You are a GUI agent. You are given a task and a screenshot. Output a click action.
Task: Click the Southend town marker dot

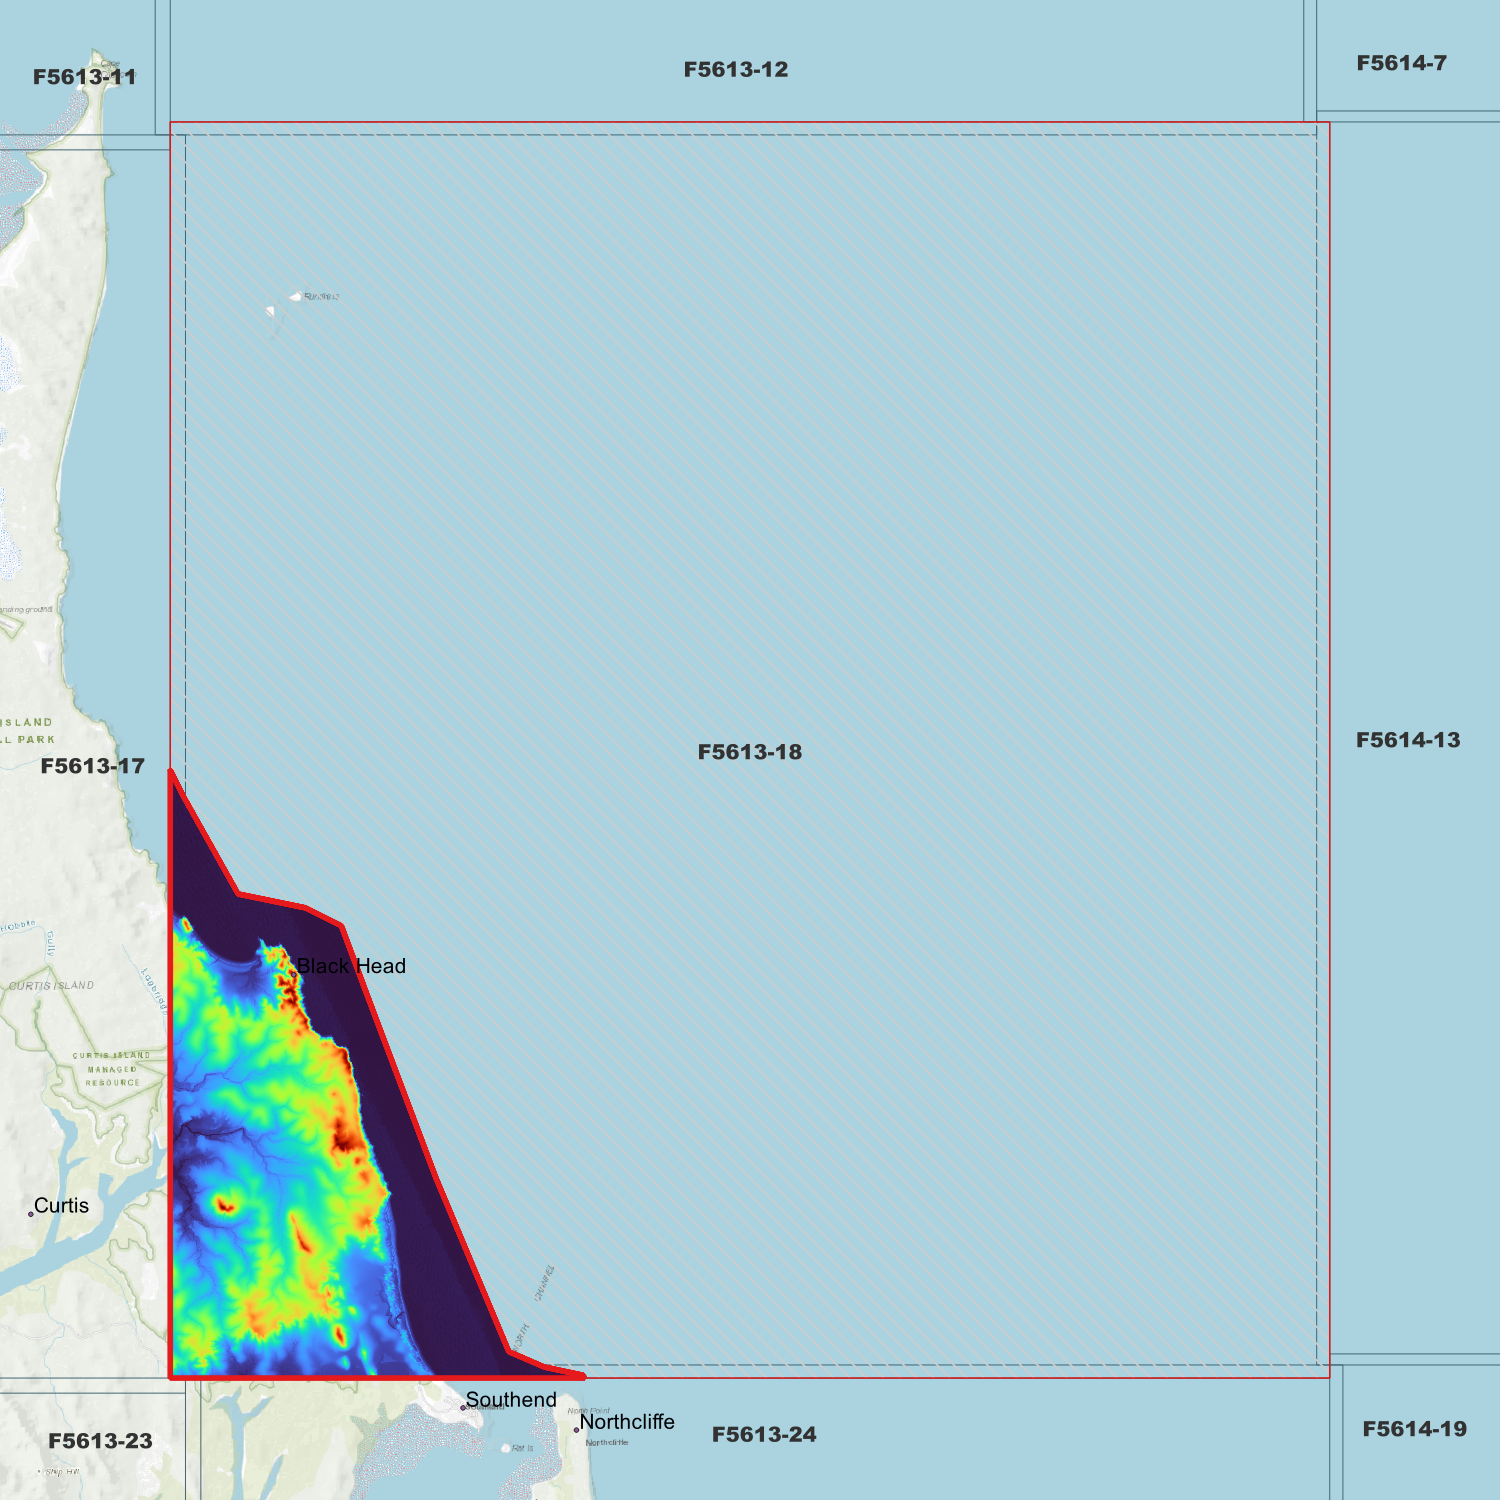(x=463, y=1408)
